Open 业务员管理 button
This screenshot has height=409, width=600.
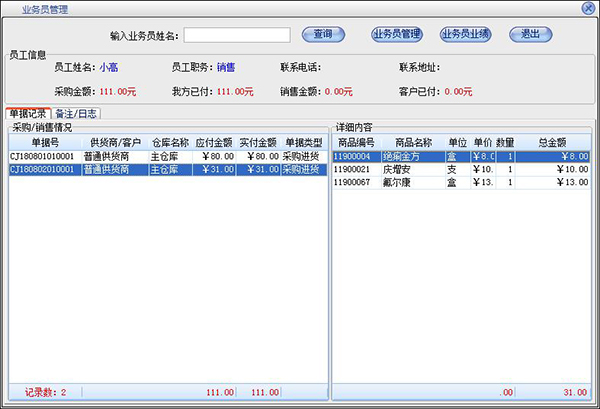(x=397, y=35)
